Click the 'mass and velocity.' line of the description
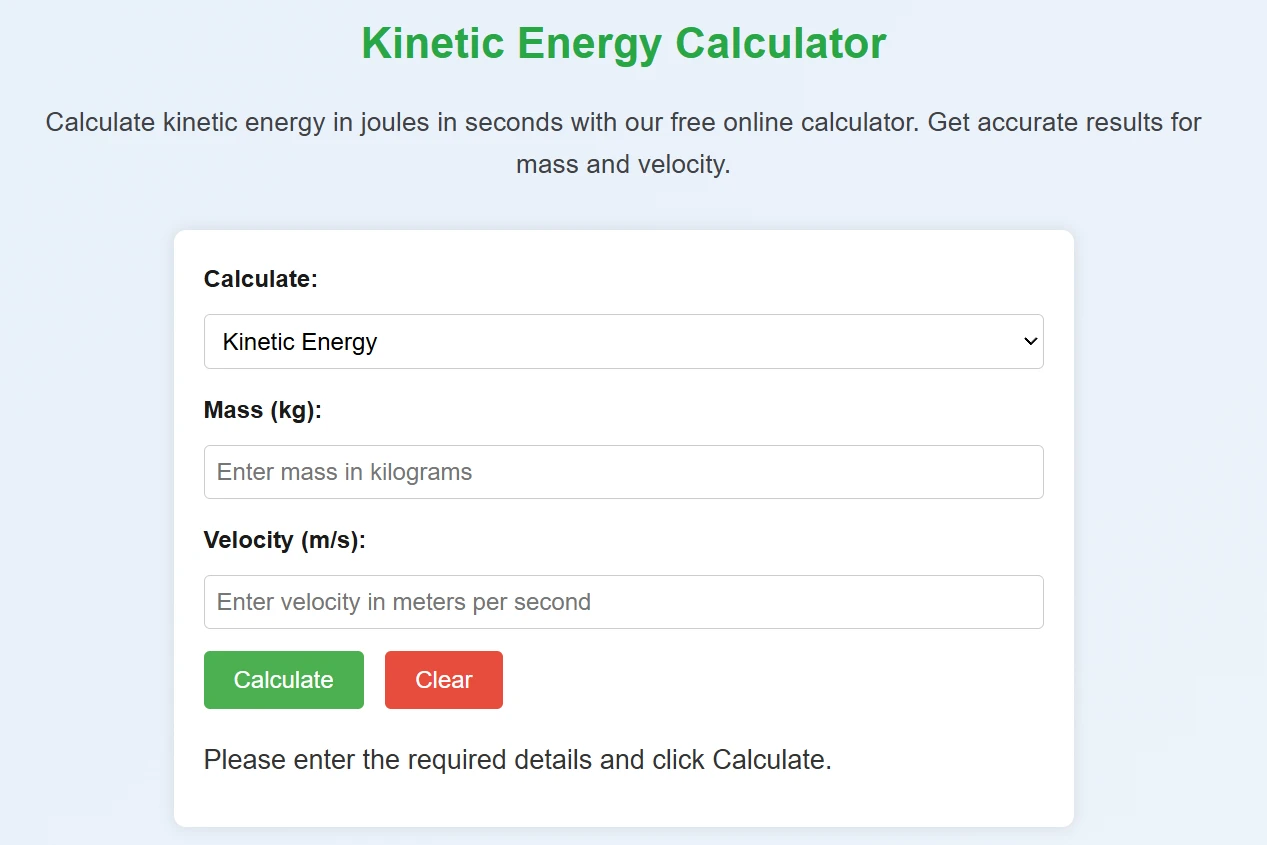1267x845 pixels. tap(624, 164)
